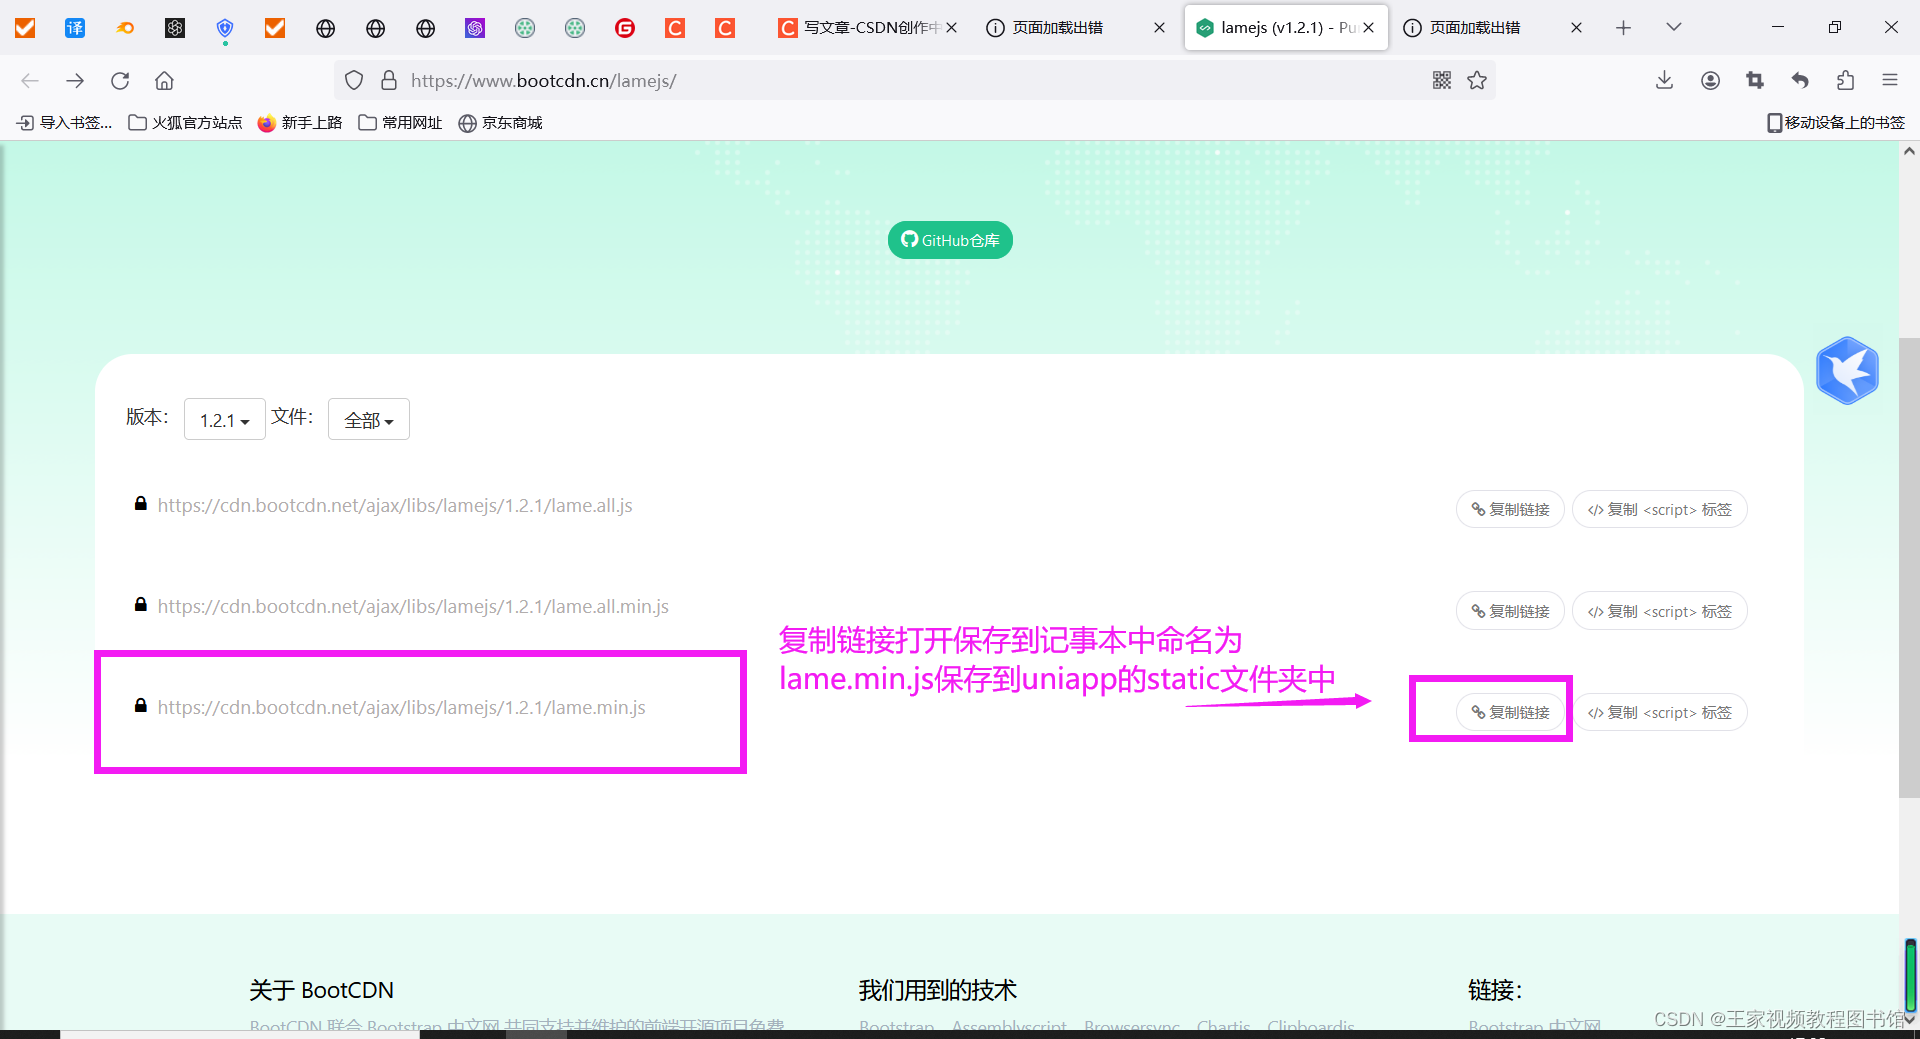The image size is (1920, 1039).
Task: Open the pinned purple ChatGPT icon tab
Action: pos(475,28)
